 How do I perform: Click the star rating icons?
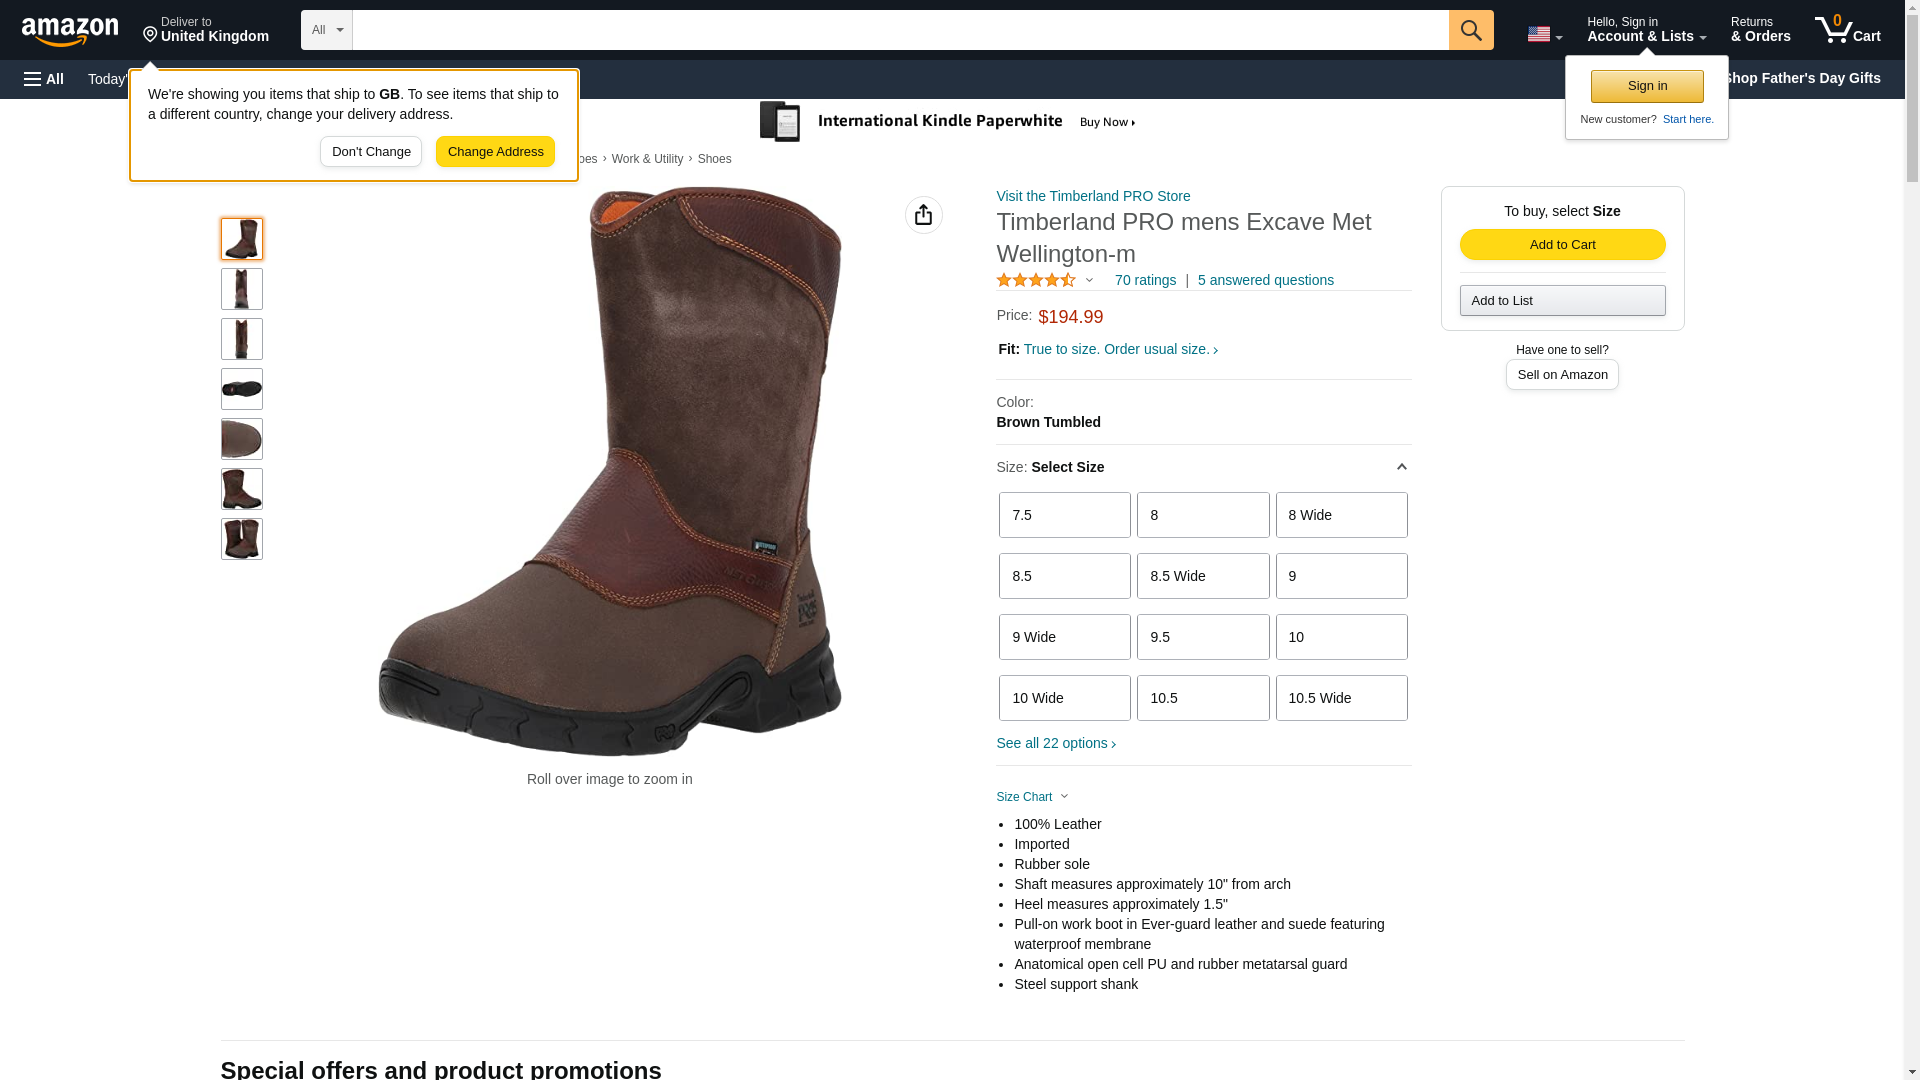click(x=1036, y=281)
